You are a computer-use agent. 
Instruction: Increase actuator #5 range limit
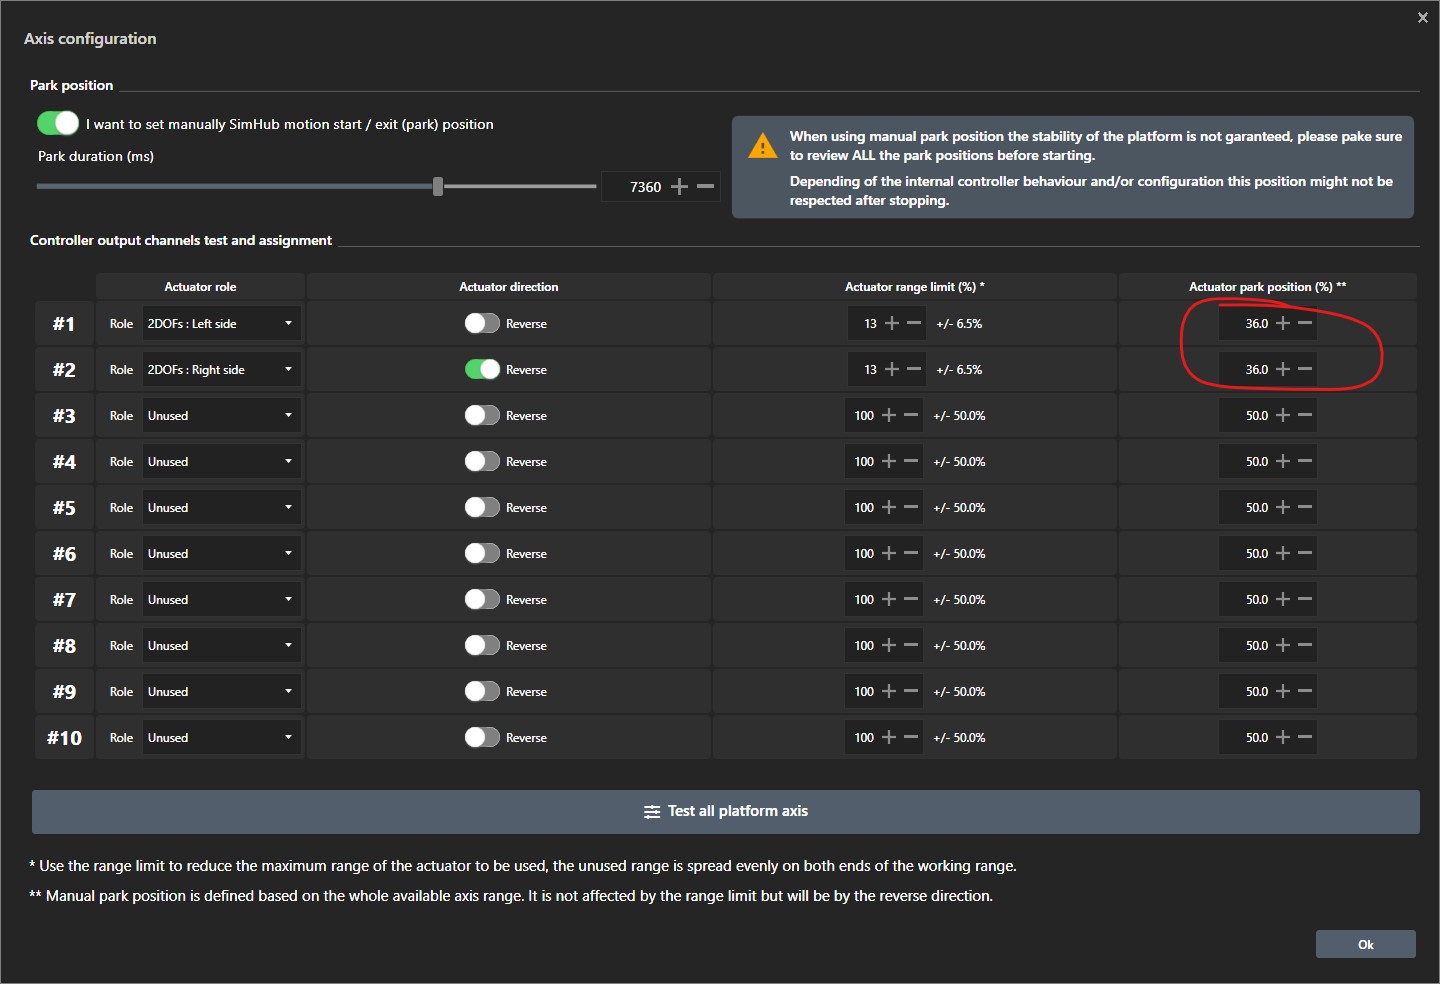[x=889, y=508]
